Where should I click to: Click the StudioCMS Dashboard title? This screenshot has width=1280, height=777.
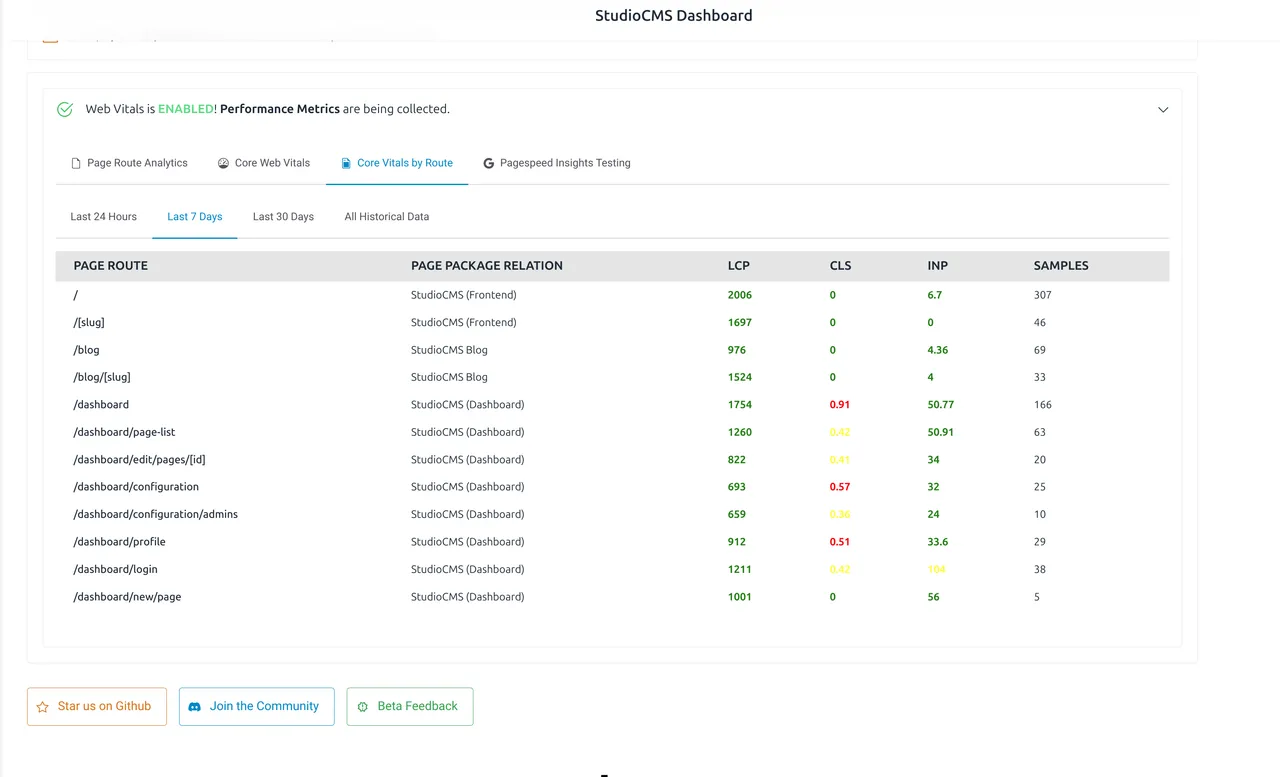[674, 16]
